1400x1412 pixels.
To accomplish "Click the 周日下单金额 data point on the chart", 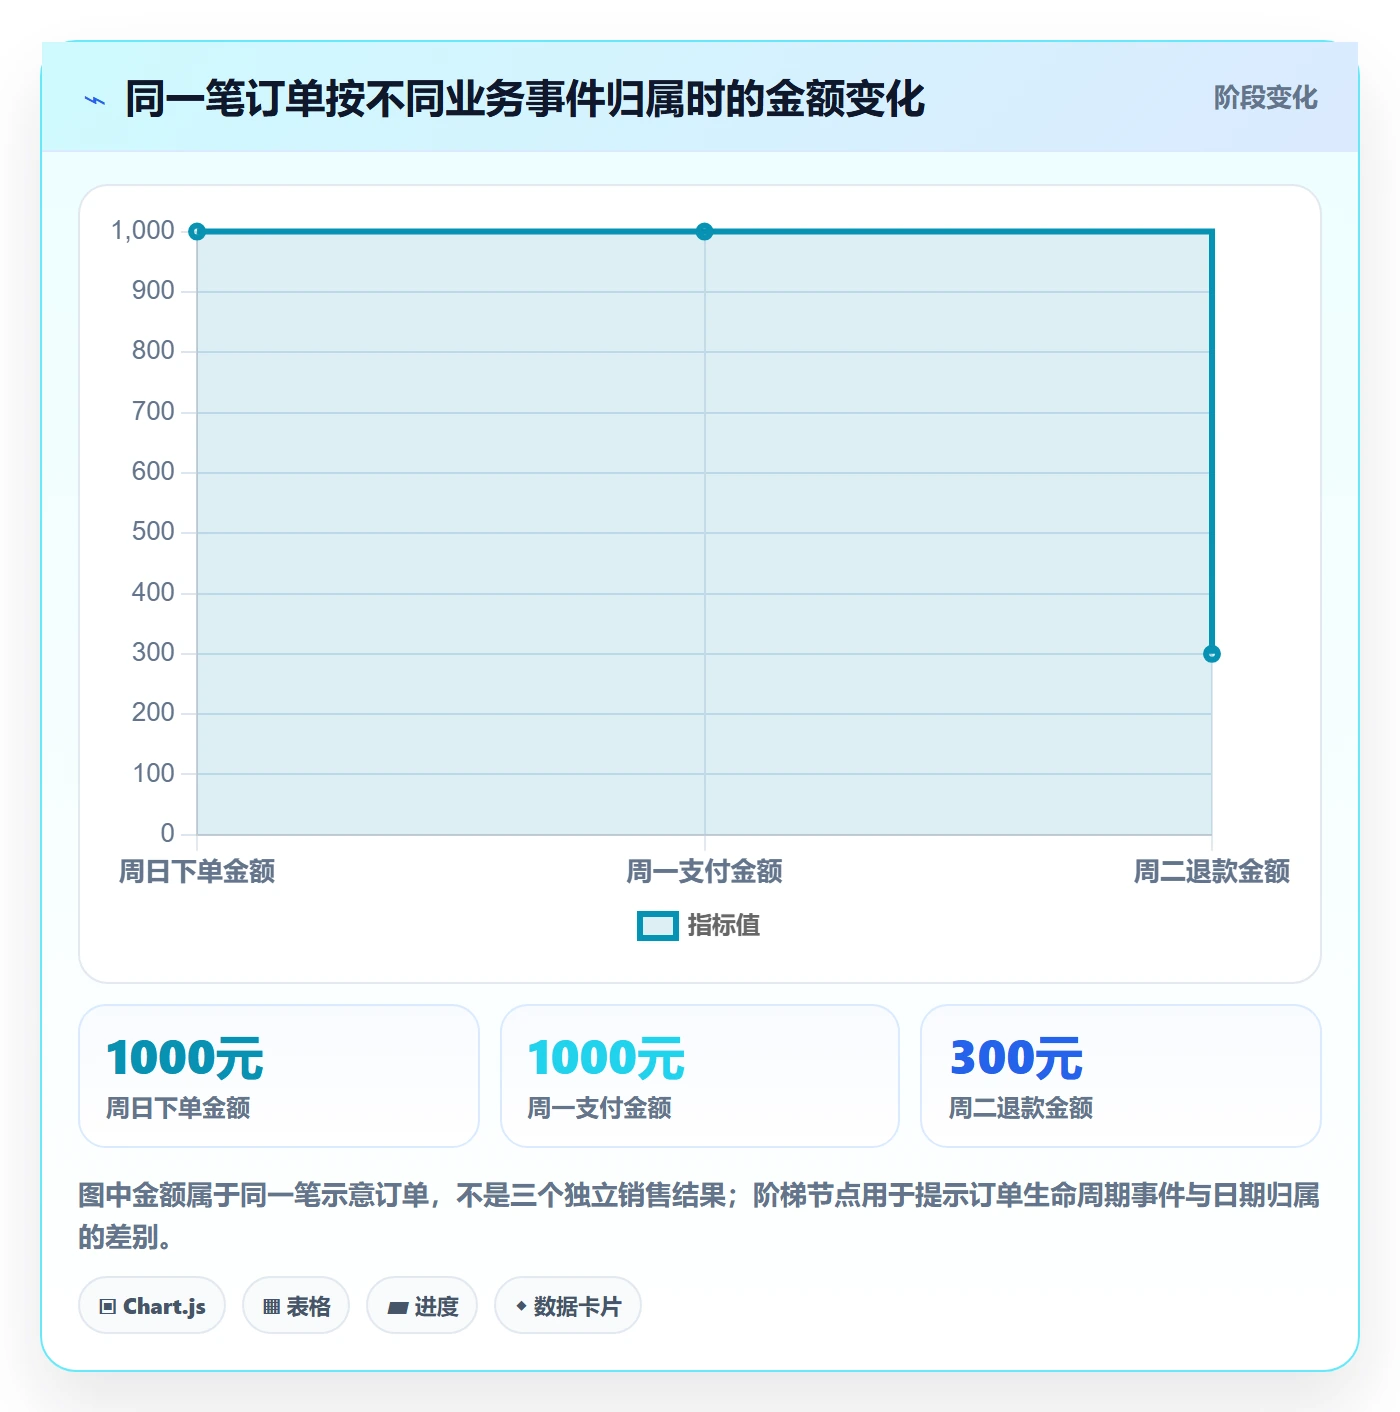I will 197,232.
